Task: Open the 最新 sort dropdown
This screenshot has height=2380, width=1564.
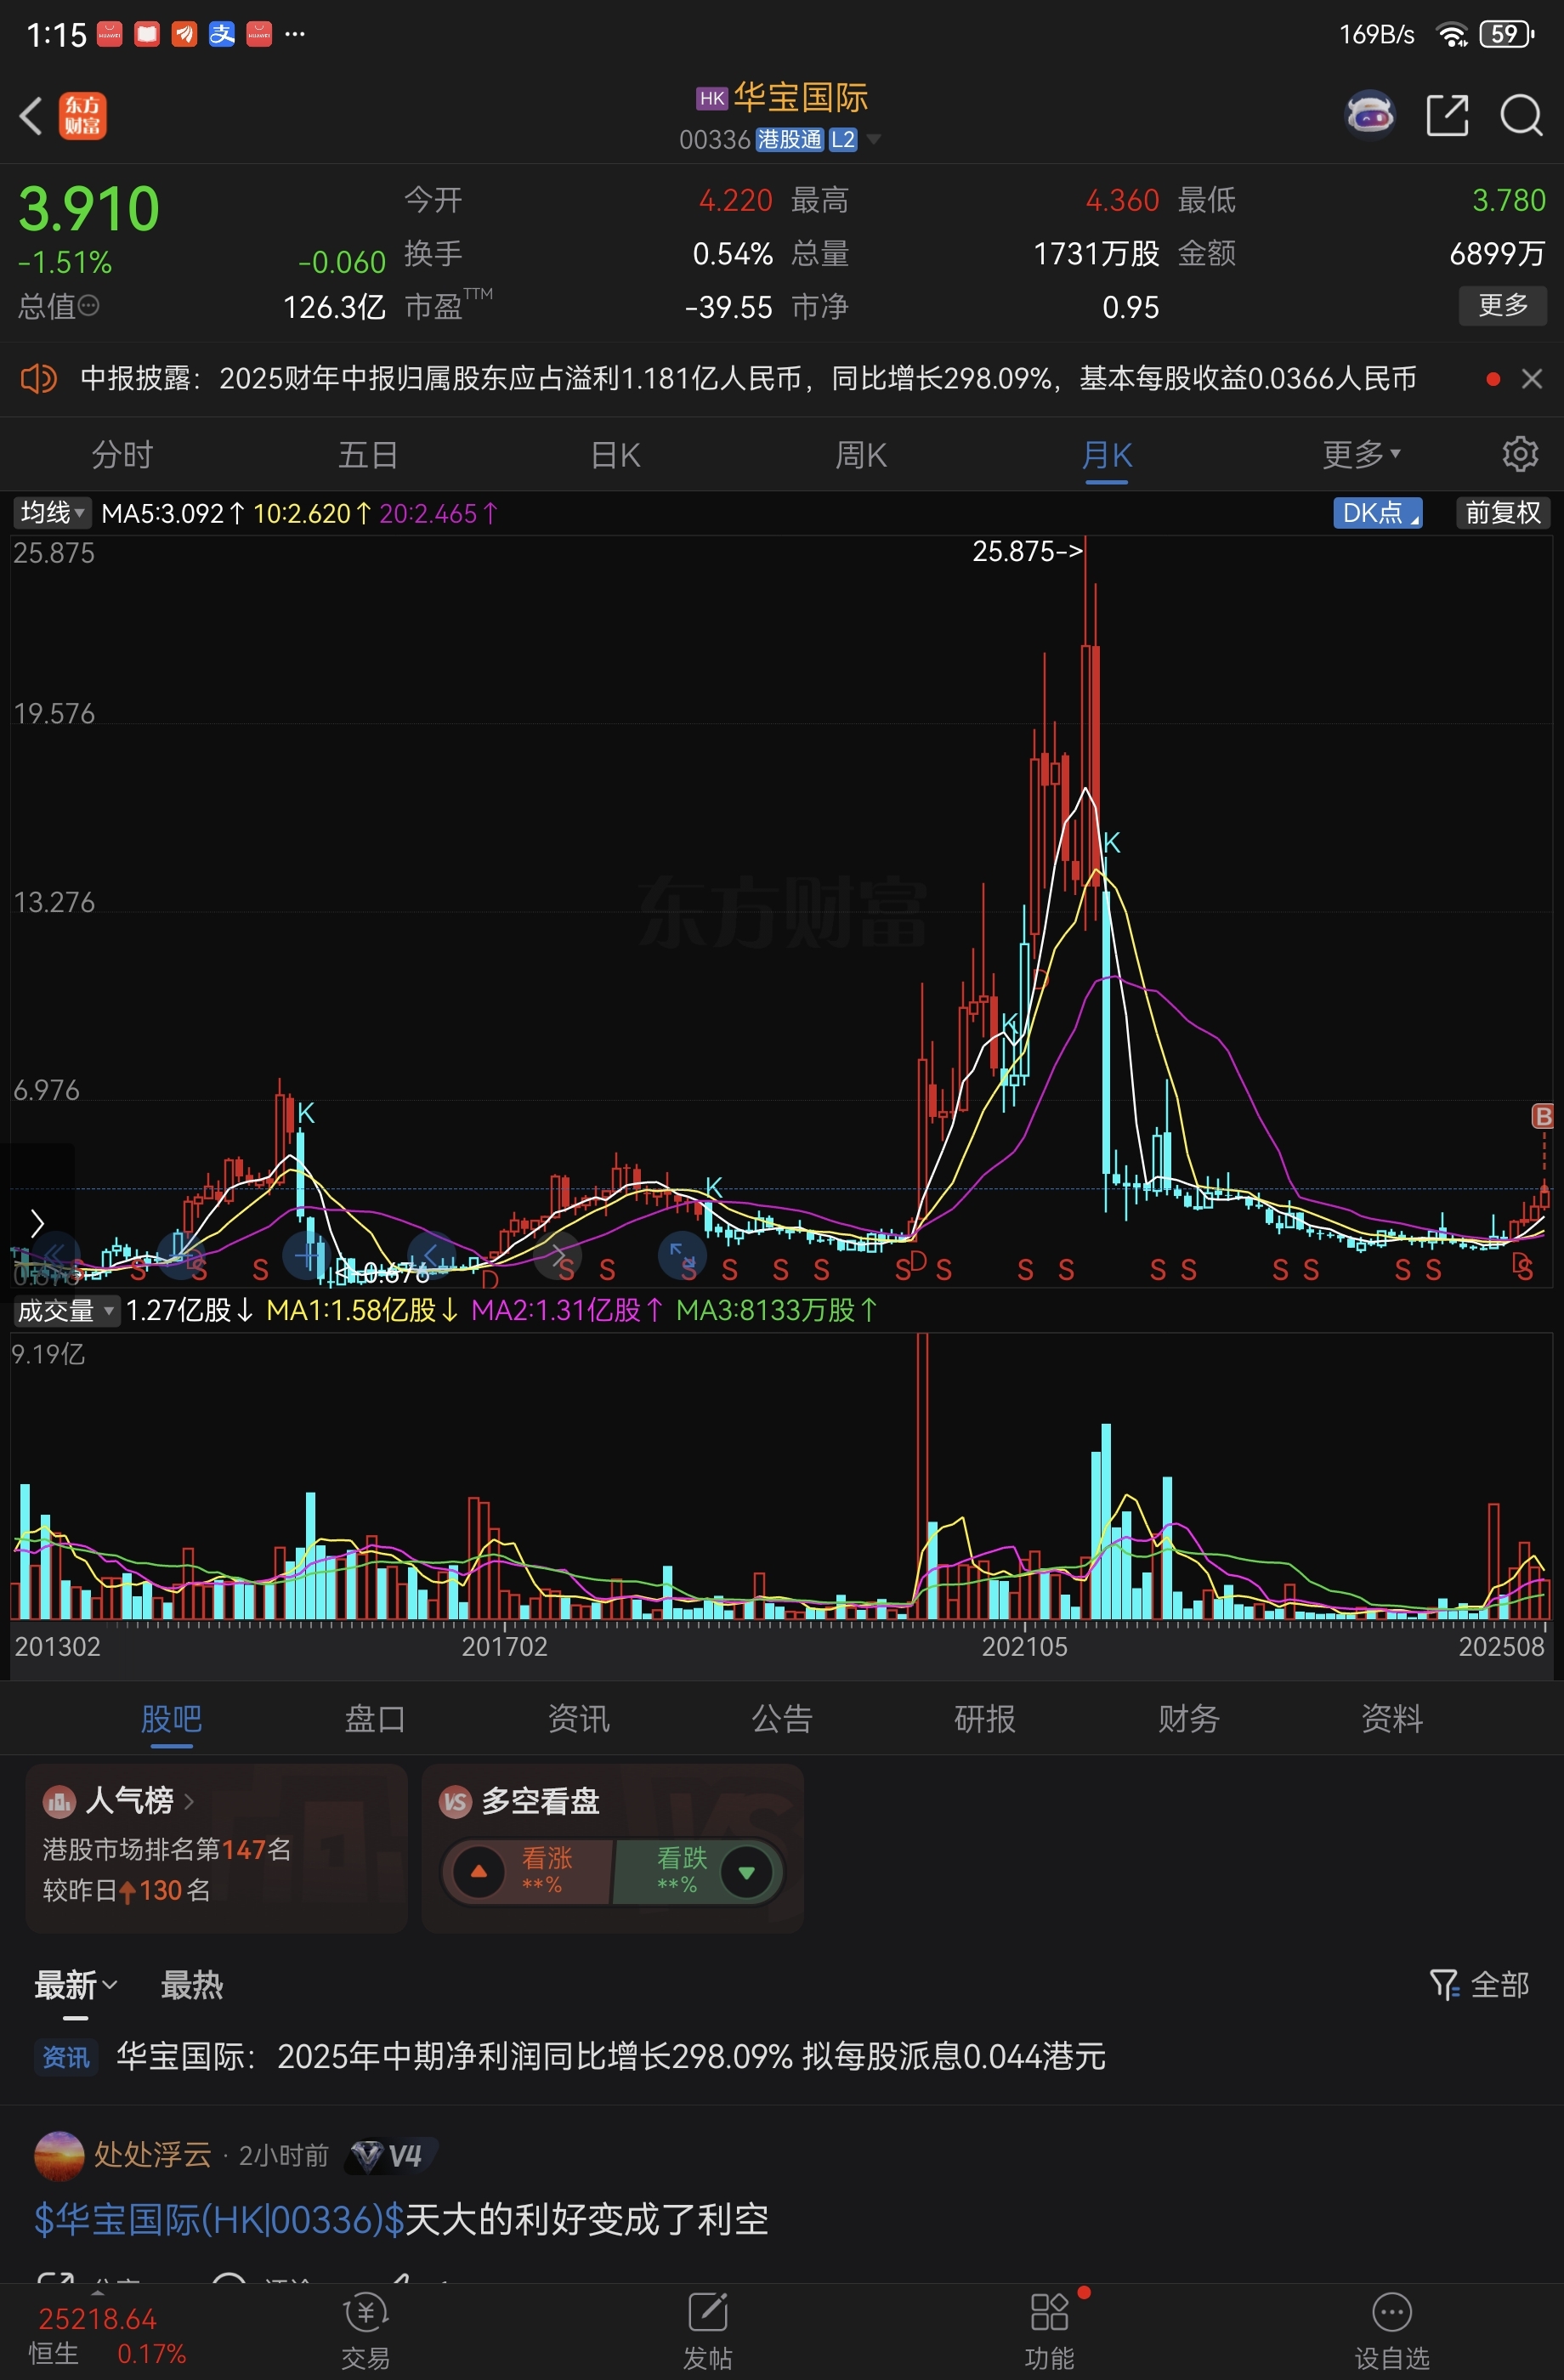Action: pyautogui.click(x=76, y=1985)
